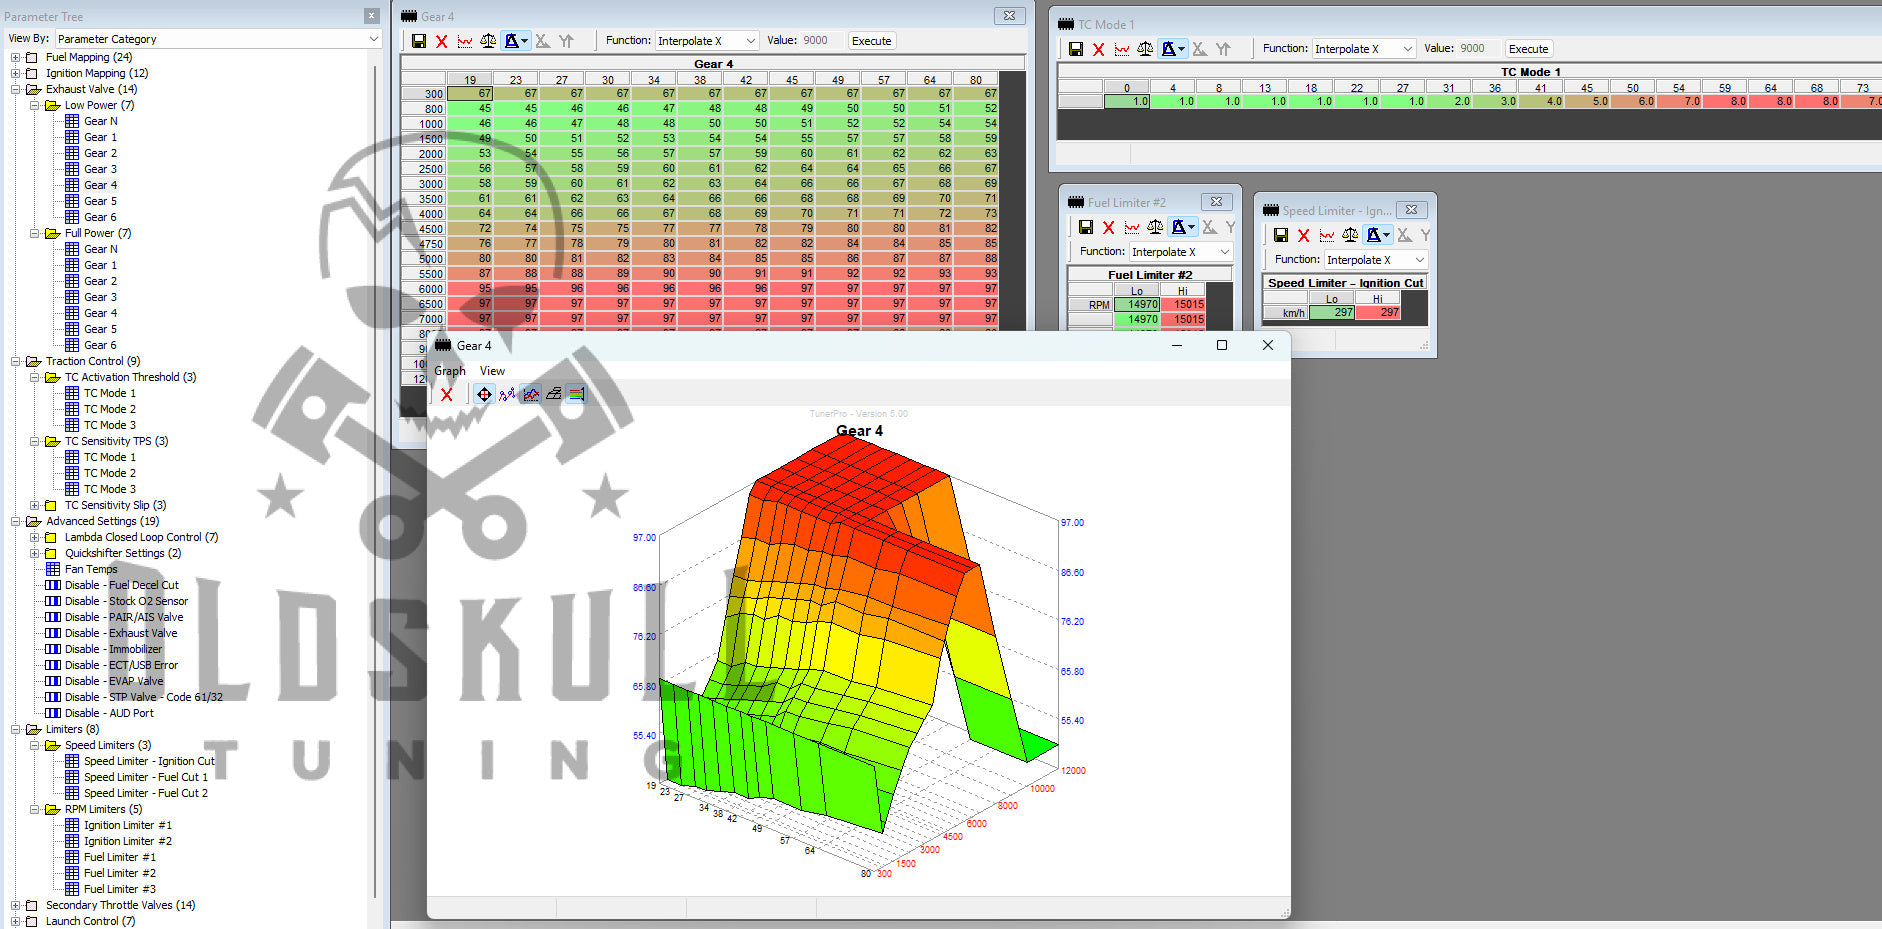Click the Value field in the TC Mode 1 window
Viewport: 1882px width, 929px height.
[1477, 49]
